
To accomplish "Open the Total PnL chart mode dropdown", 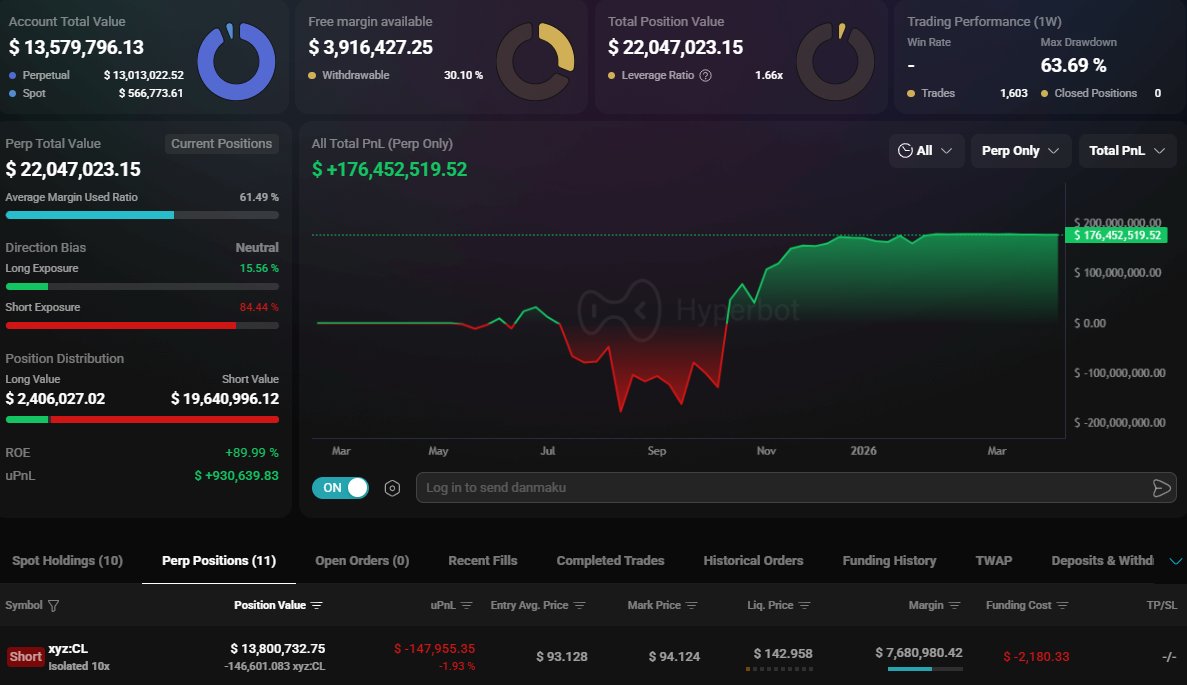I will [x=1127, y=150].
